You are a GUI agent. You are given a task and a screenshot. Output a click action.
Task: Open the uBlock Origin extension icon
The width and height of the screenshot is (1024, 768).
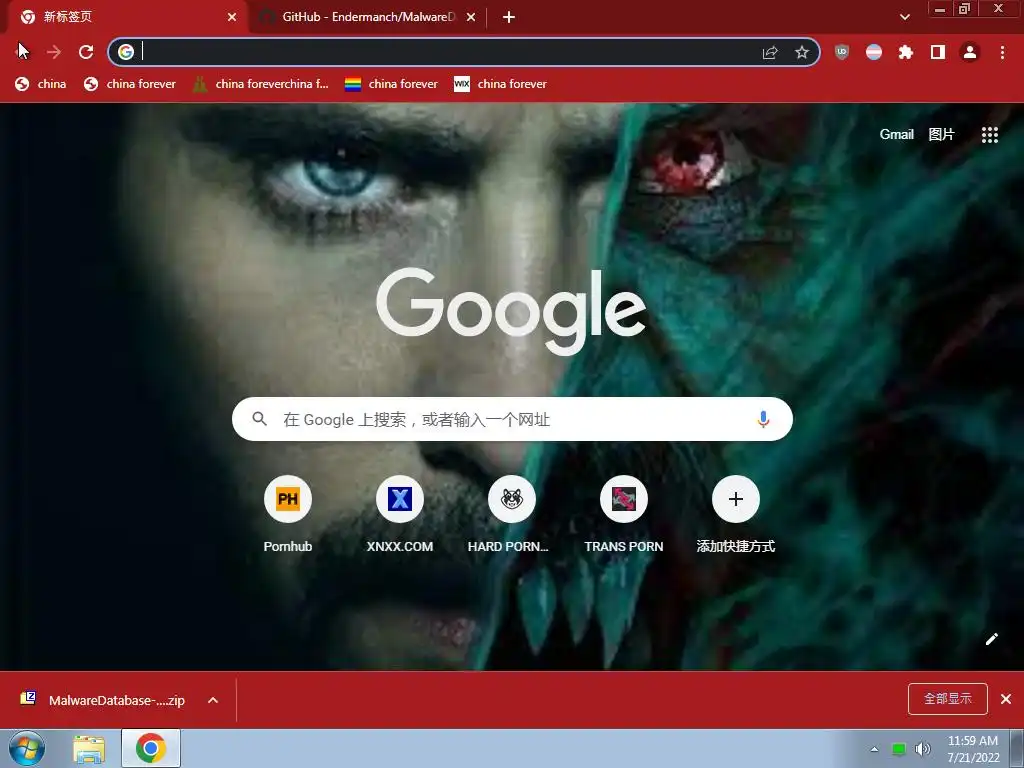tap(842, 52)
